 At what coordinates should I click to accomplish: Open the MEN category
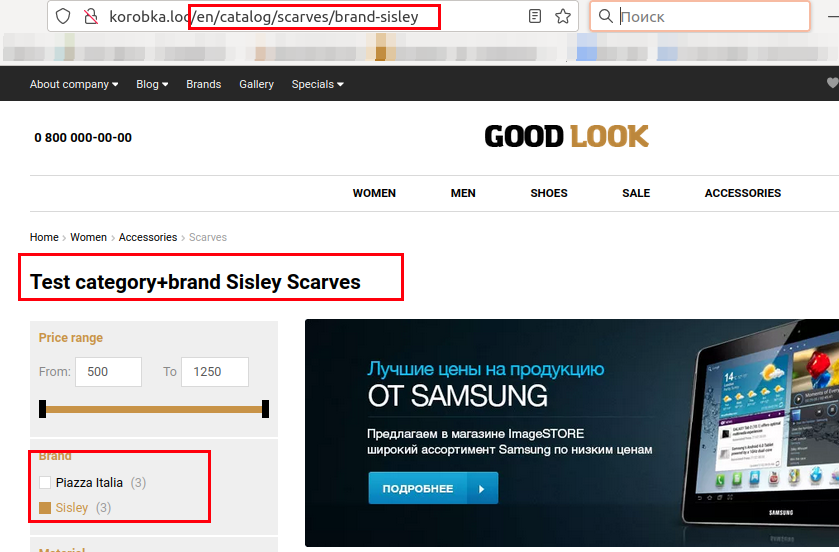463,193
